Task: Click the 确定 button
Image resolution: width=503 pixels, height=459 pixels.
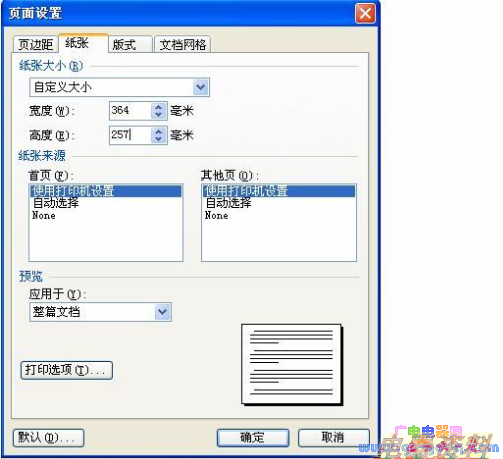Action: (253, 438)
